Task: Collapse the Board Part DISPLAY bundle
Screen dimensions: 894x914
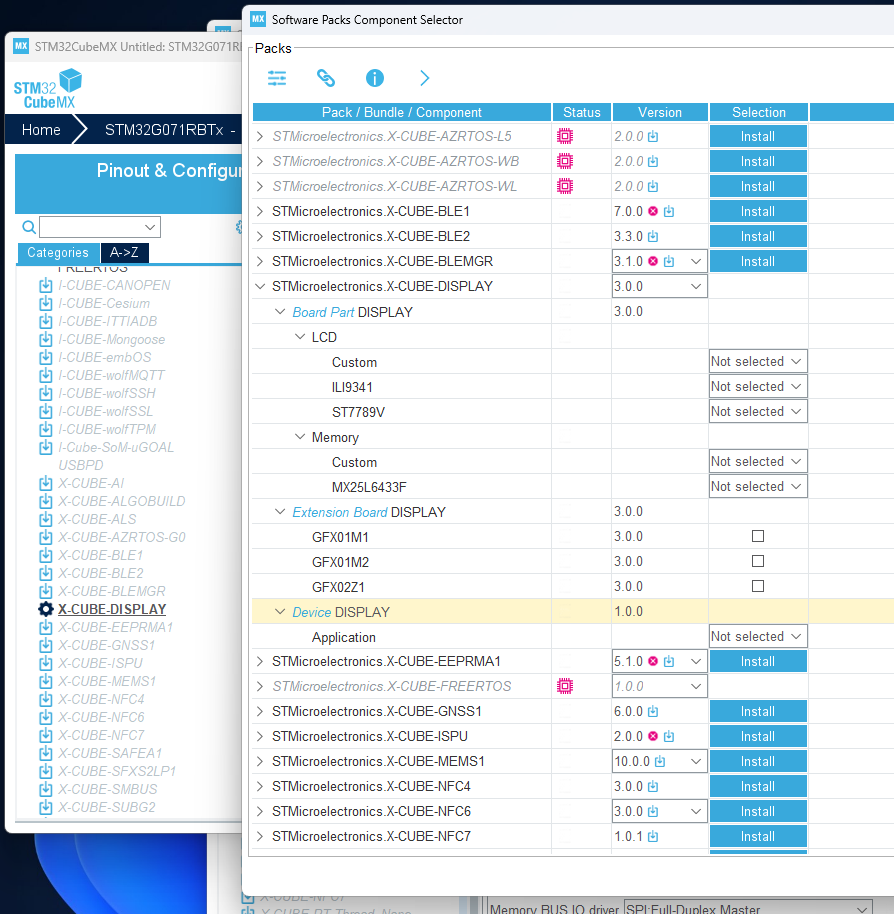Action: (x=280, y=312)
